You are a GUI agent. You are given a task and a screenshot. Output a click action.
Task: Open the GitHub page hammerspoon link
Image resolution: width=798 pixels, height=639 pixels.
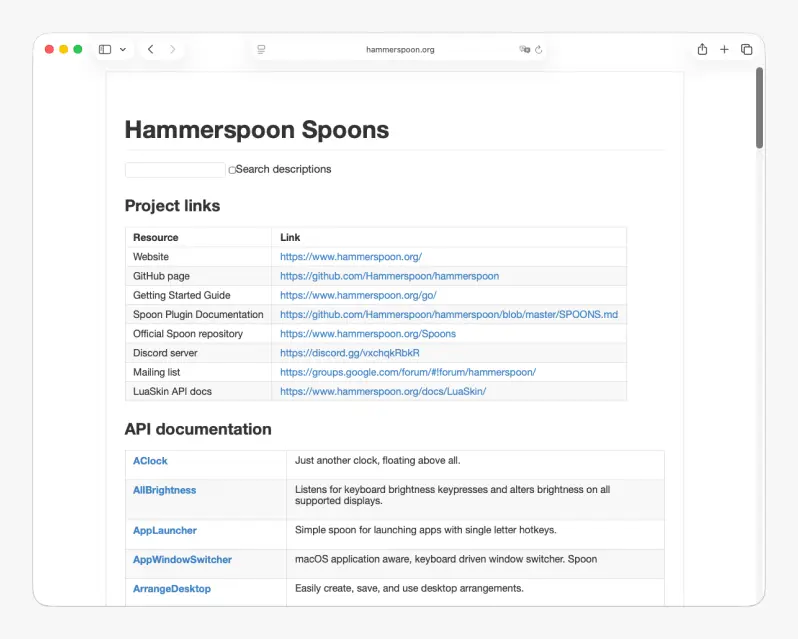[x=389, y=276]
